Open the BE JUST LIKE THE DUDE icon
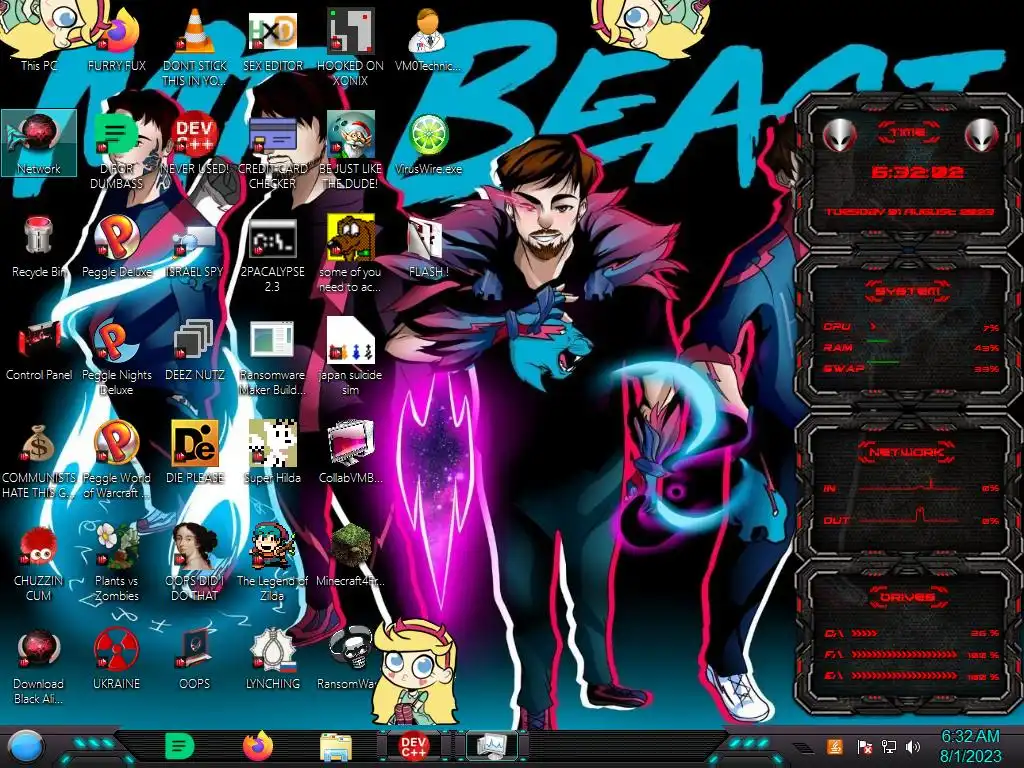The width and height of the screenshot is (1024, 768). tap(350, 150)
